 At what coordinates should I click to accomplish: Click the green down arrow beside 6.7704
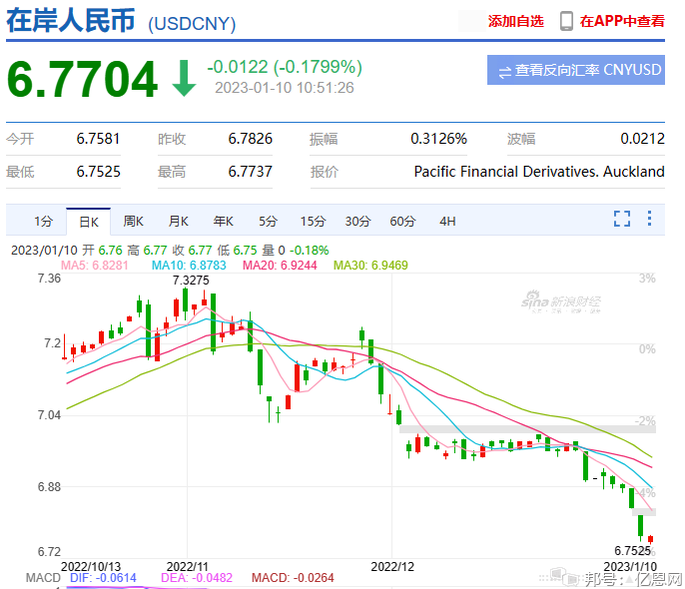[x=184, y=78]
